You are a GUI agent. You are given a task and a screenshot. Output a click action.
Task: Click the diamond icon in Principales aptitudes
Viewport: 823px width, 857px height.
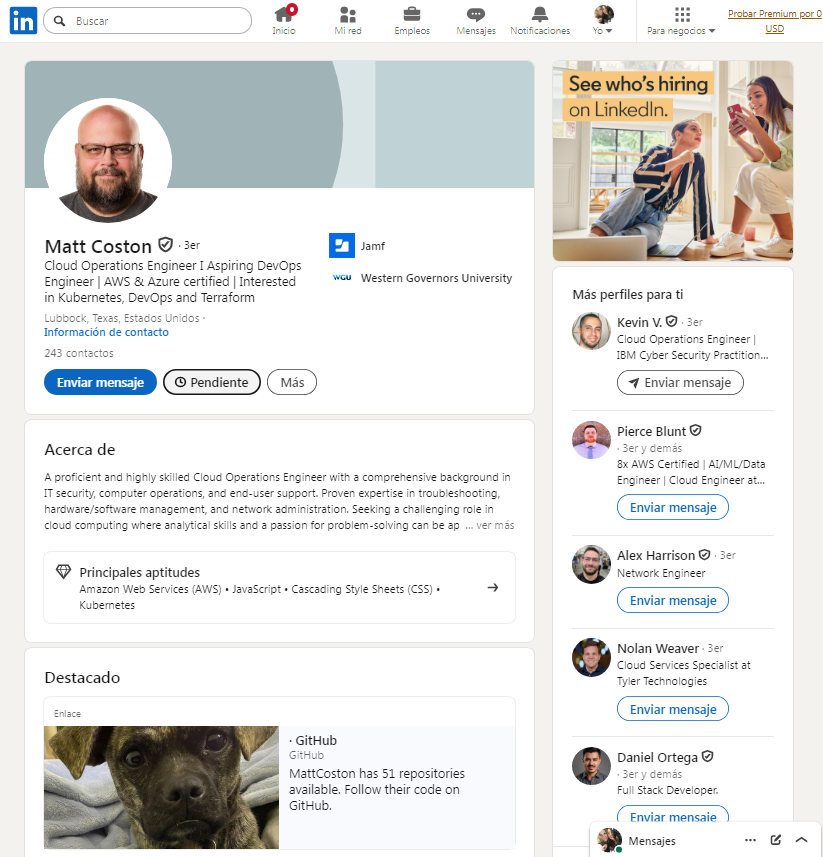[x=63, y=572]
